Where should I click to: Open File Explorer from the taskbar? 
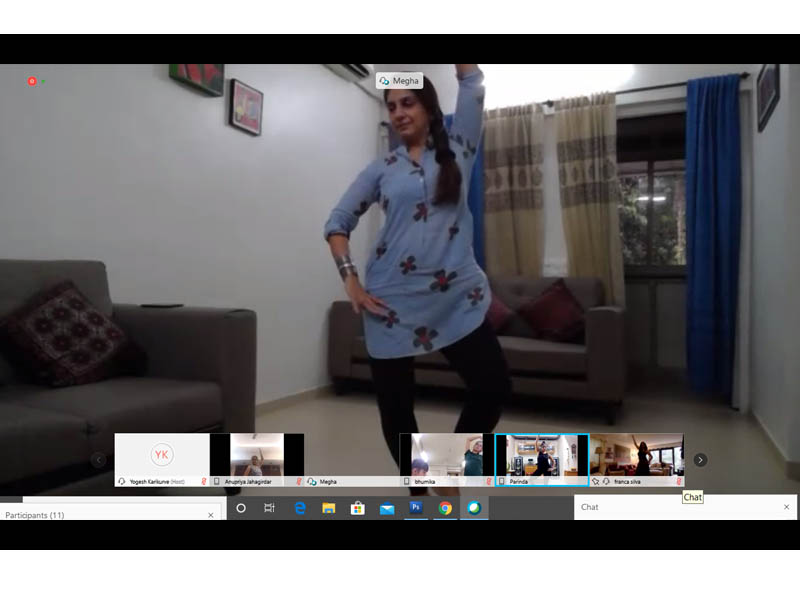(x=328, y=508)
